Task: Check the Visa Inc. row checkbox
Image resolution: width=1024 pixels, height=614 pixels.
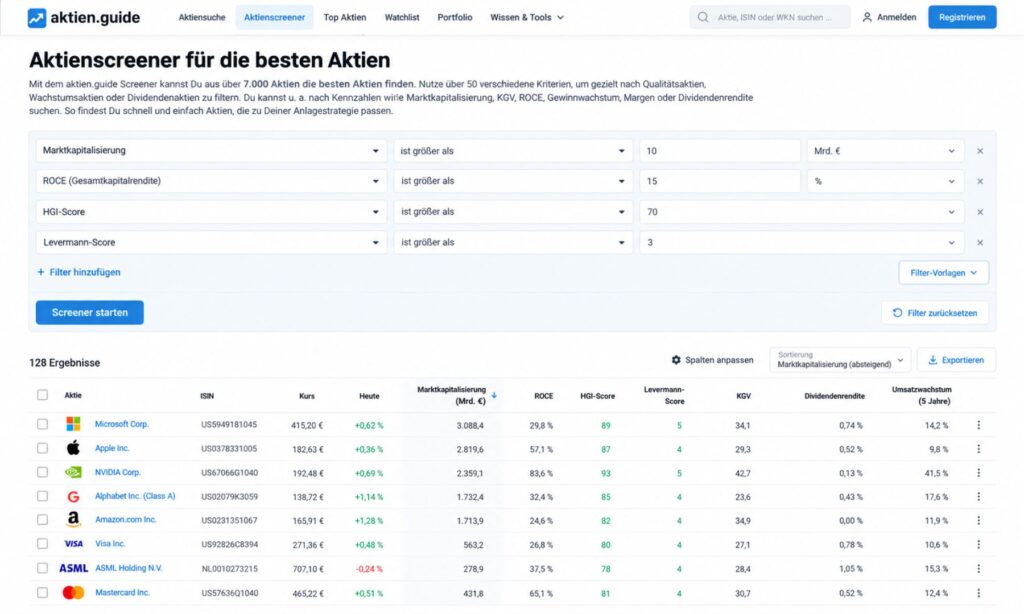Action: click(42, 544)
